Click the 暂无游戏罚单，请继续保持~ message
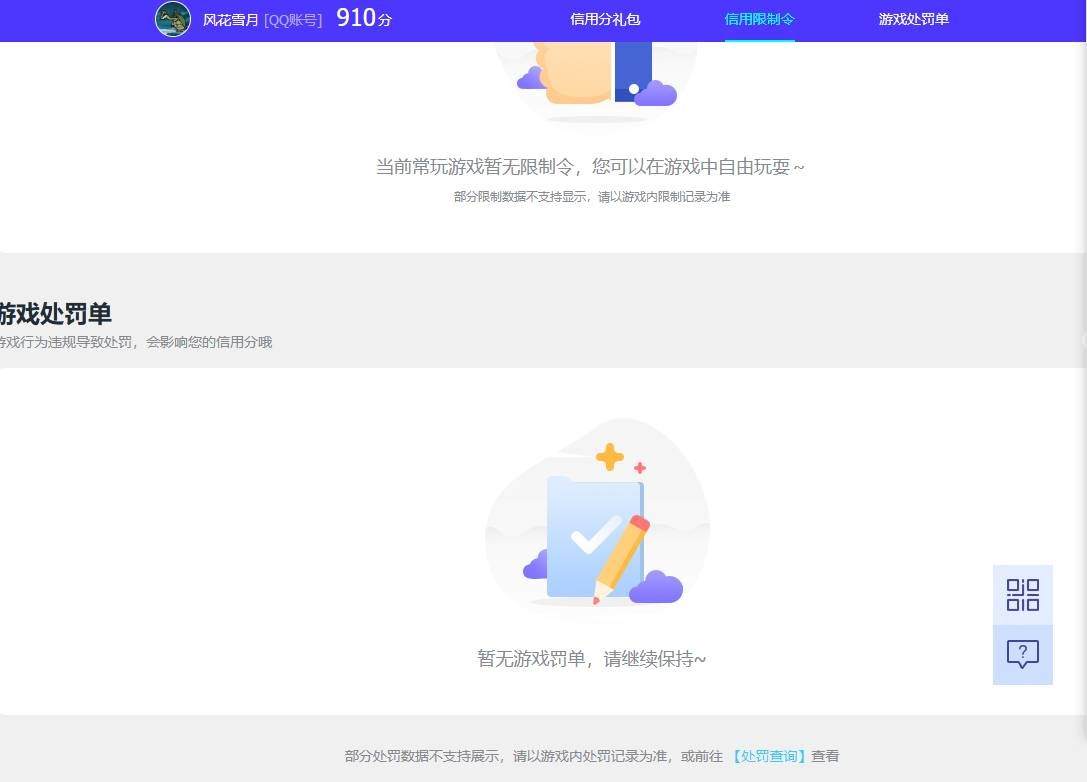Screen dimensions: 1087x782 tap(591, 659)
